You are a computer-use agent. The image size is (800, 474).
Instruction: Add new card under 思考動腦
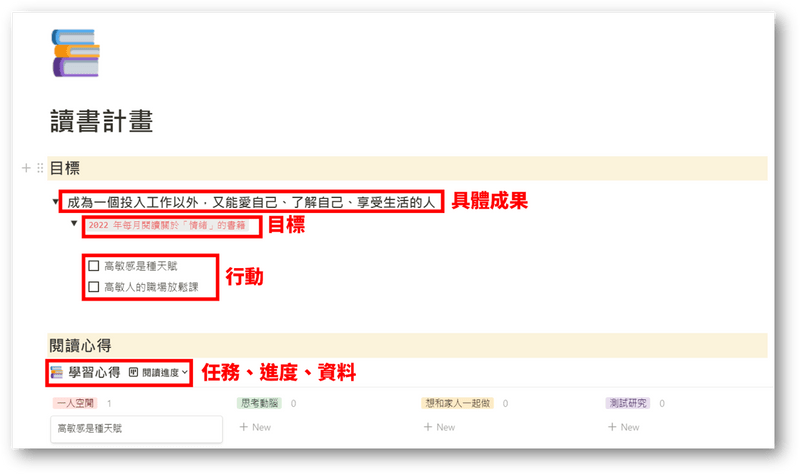coord(255,427)
